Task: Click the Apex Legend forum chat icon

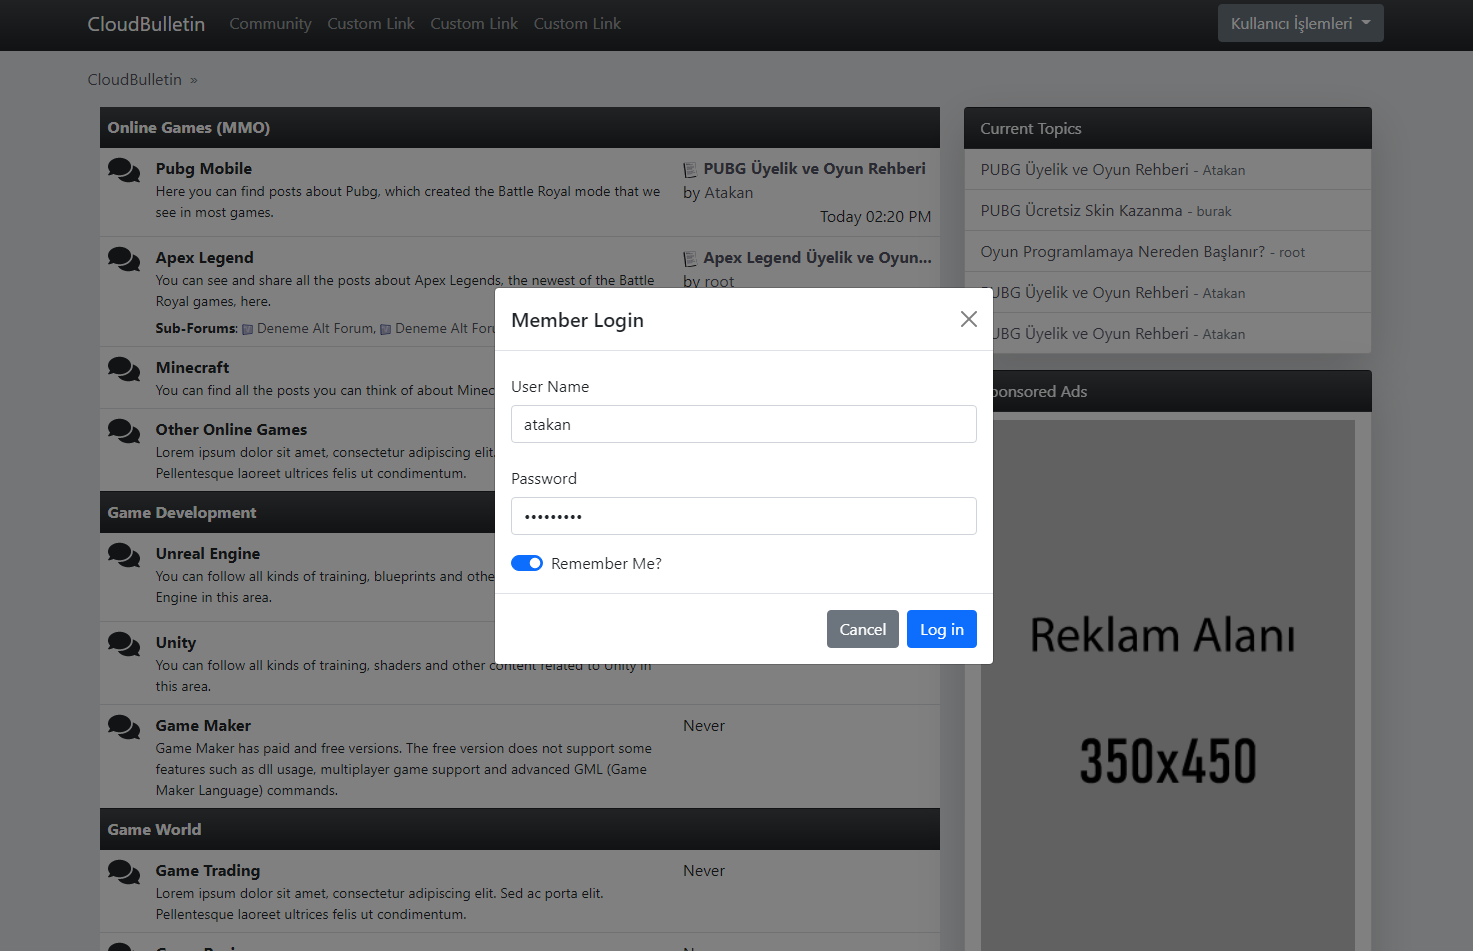Action: coord(124,259)
